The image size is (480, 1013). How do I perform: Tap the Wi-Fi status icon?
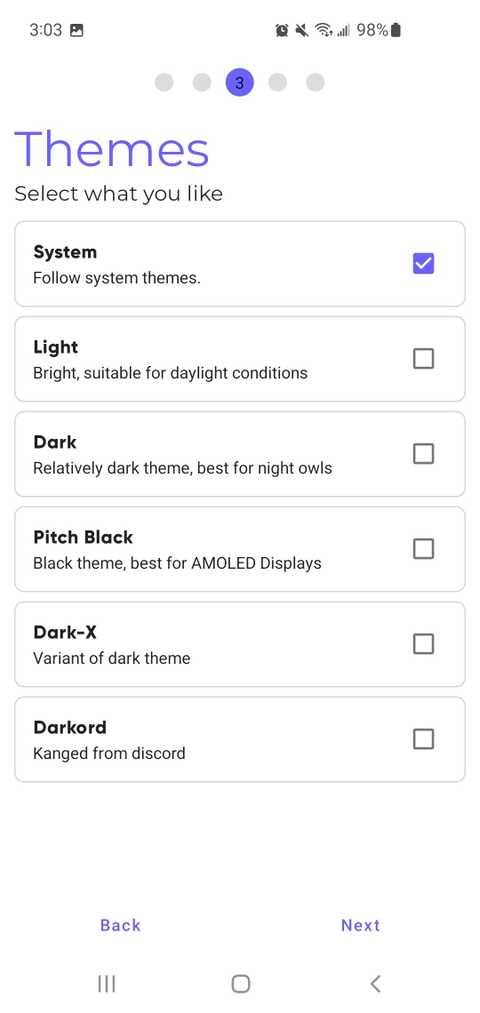(x=322, y=30)
